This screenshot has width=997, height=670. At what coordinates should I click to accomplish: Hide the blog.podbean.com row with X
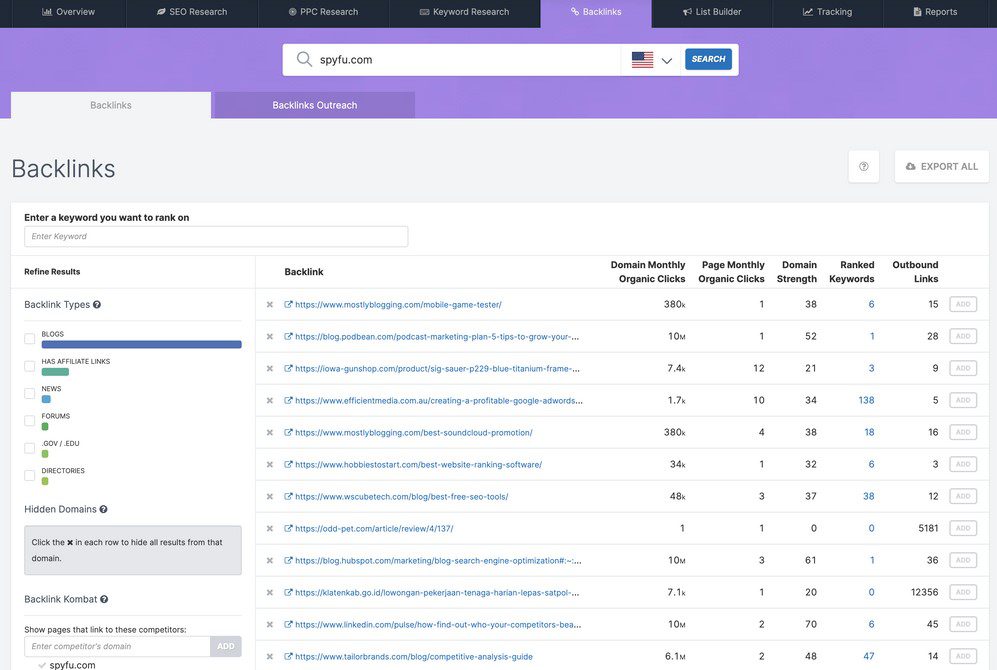click(270, 336)
